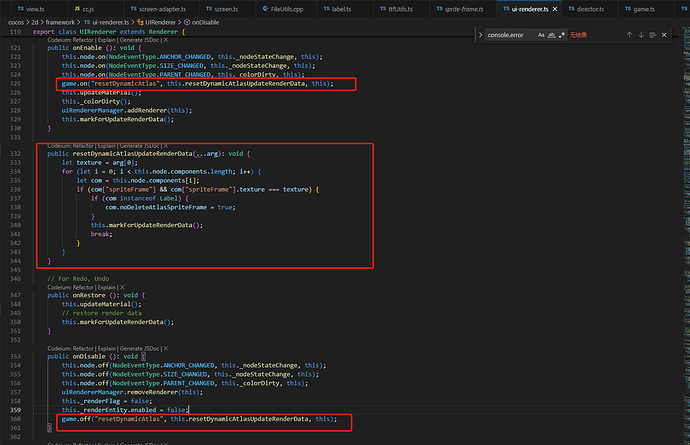
Task: Click Generate JSDoc codelens above onDisable
Action: click(x=139, y=349)
